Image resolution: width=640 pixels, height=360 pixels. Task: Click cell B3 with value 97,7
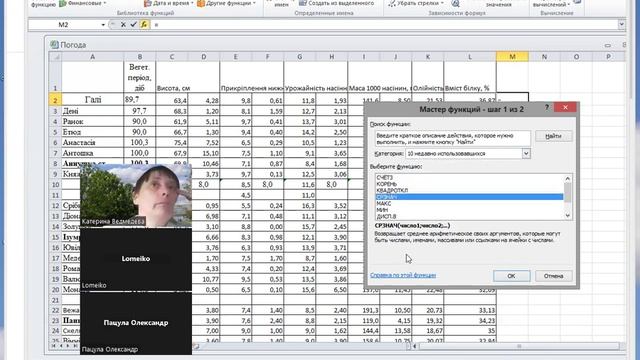[140, 111]
